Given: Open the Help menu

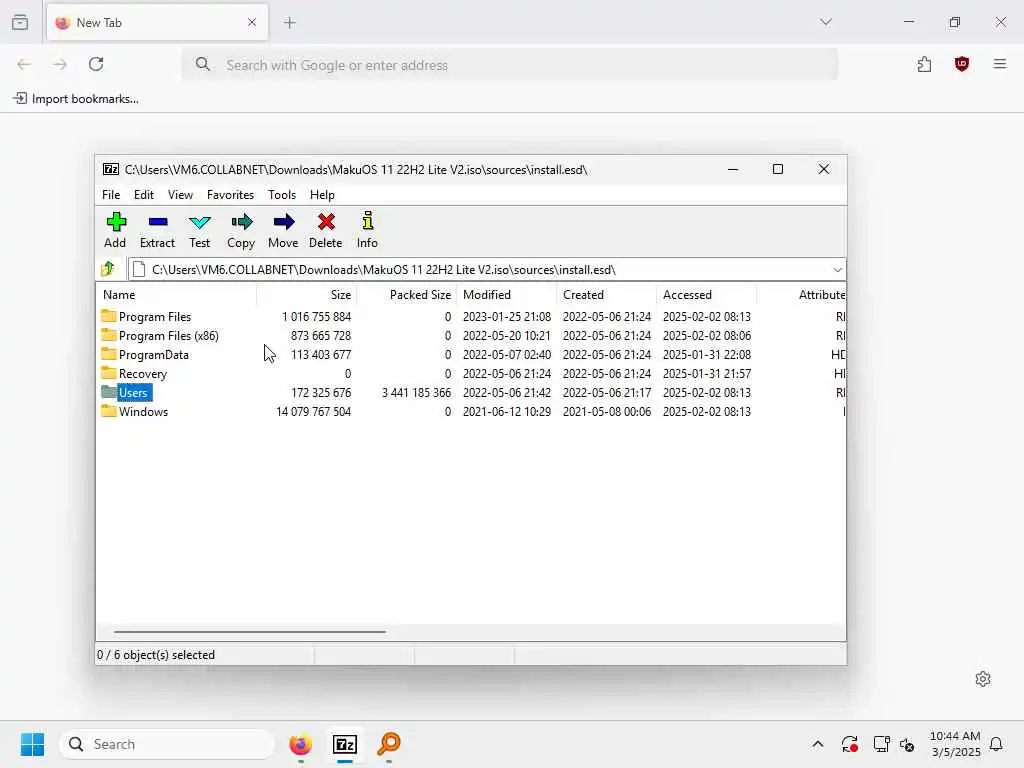Looking at the screenshot, I should tap(322, 195).
